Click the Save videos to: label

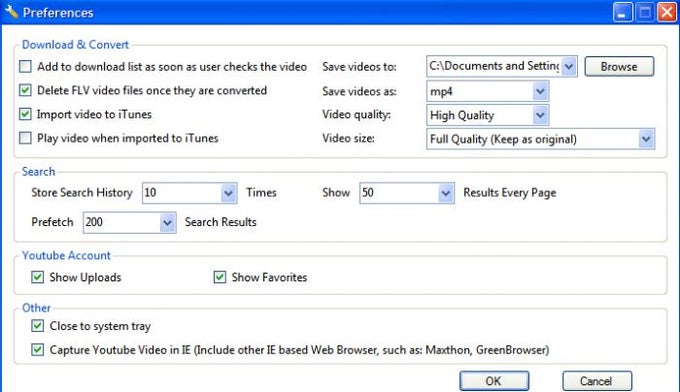click(x=359, y=67)
